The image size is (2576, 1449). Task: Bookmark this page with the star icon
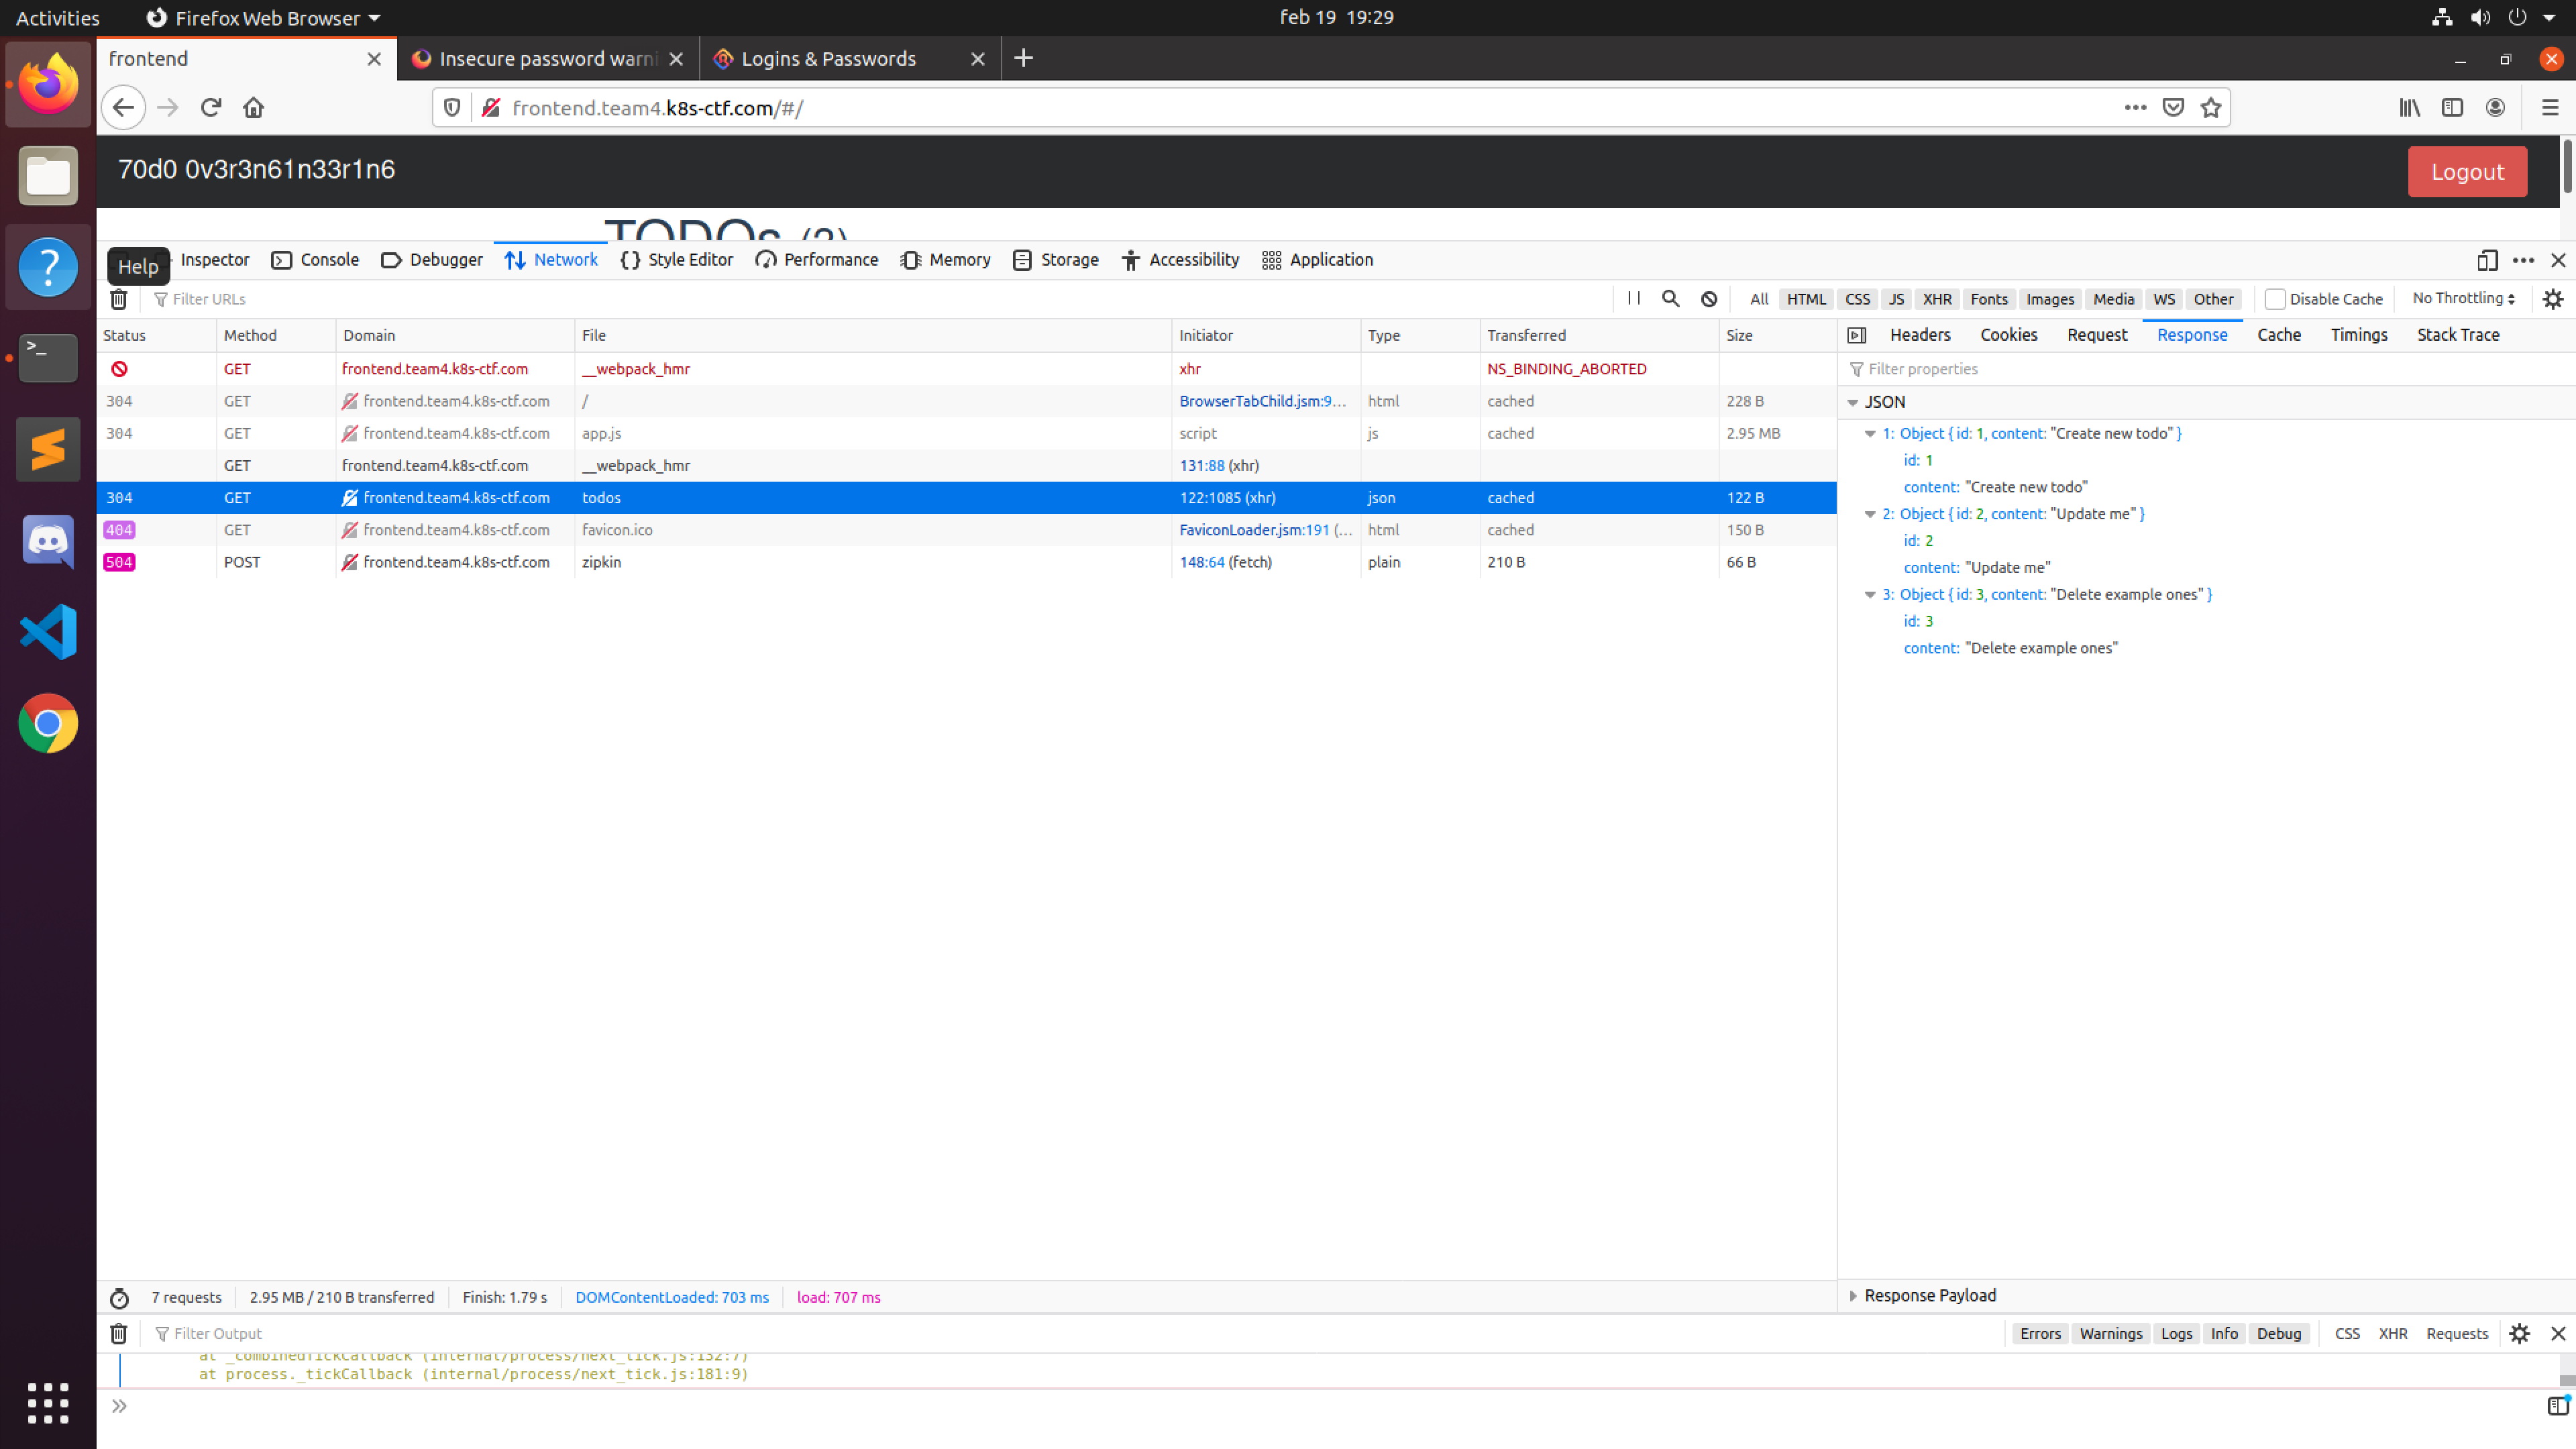click(x=2211, y=107)
